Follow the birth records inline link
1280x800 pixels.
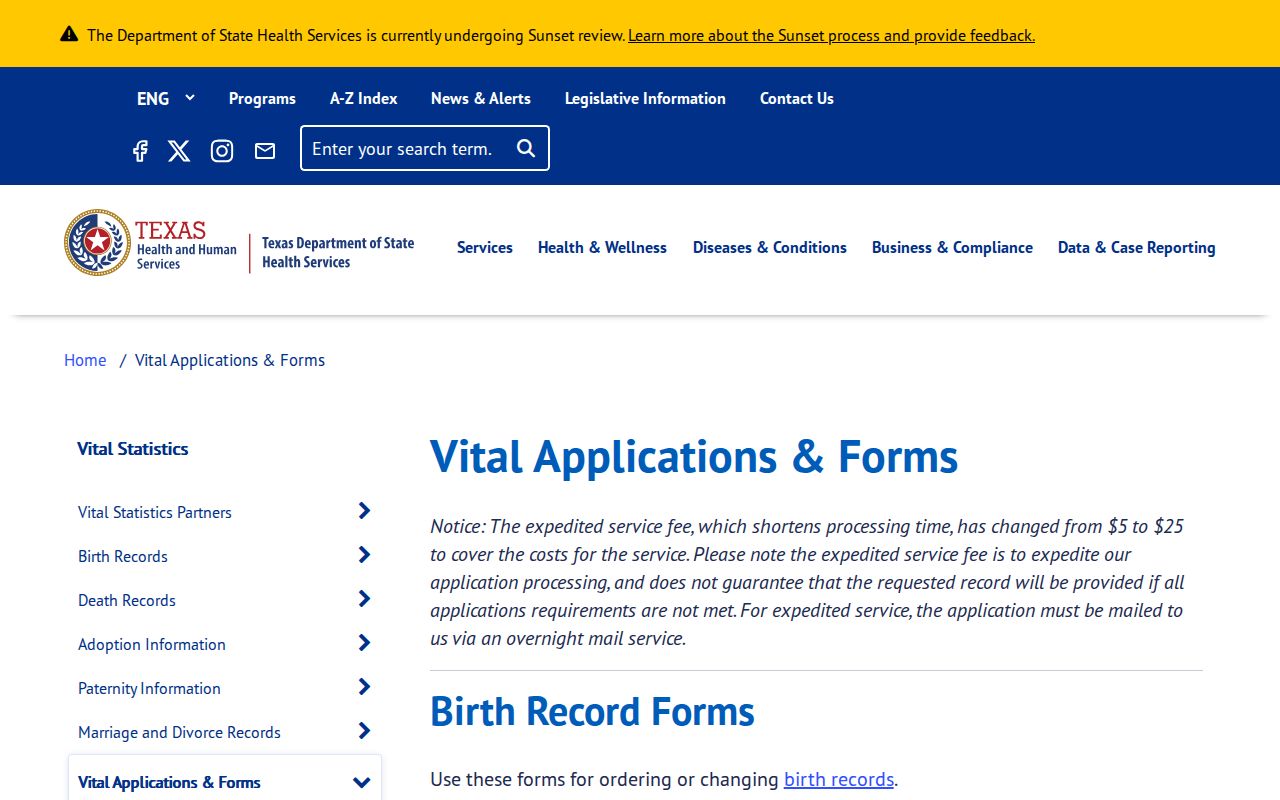click(839, 779)
